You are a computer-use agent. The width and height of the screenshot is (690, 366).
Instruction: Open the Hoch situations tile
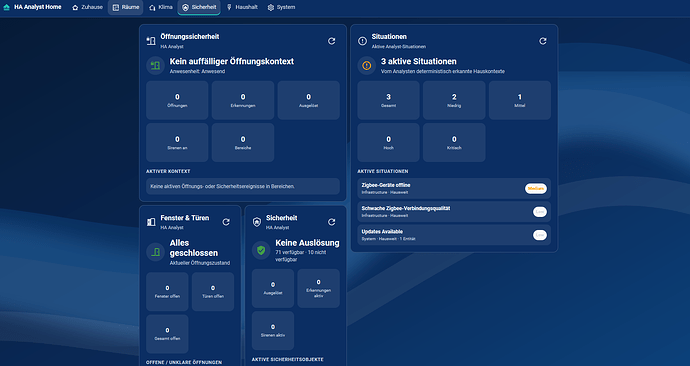click(388, 143)
